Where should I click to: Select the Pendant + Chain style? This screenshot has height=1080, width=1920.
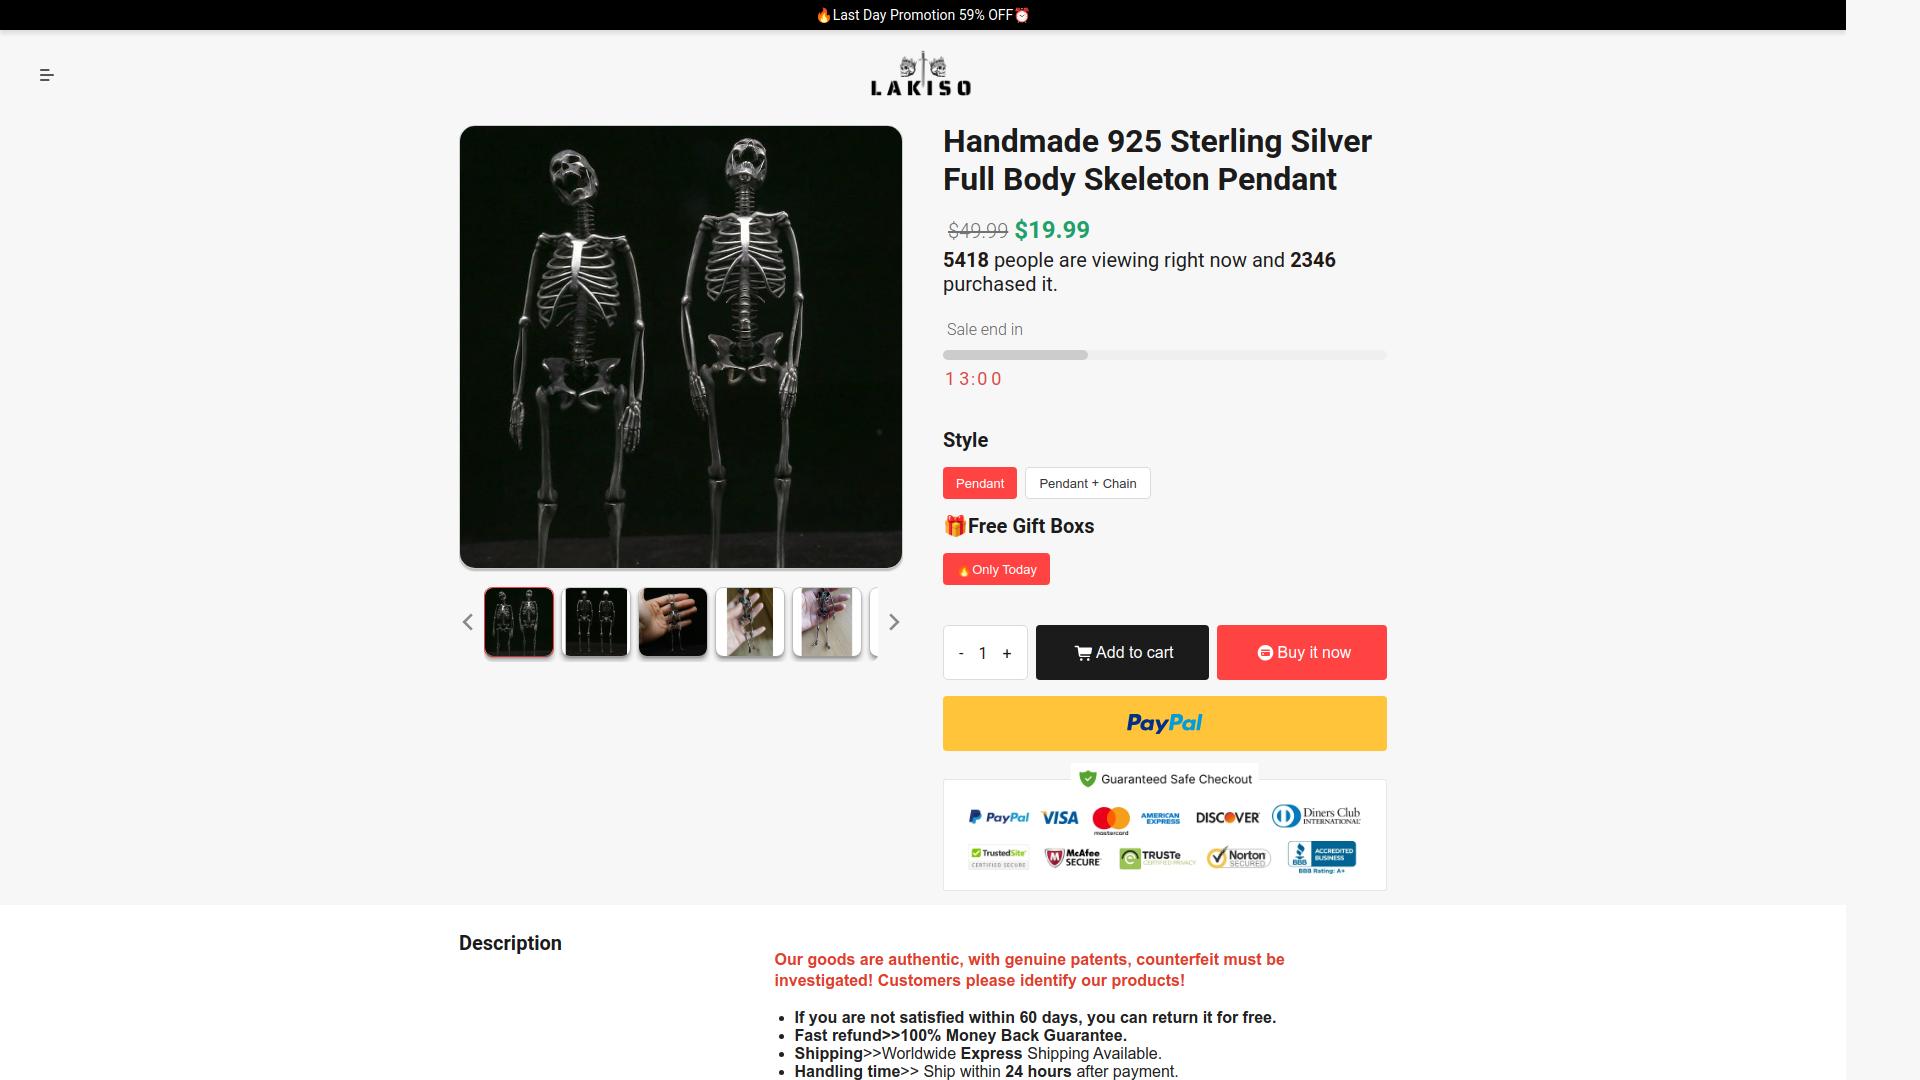pyautogui.click(x=1087, y=483)
